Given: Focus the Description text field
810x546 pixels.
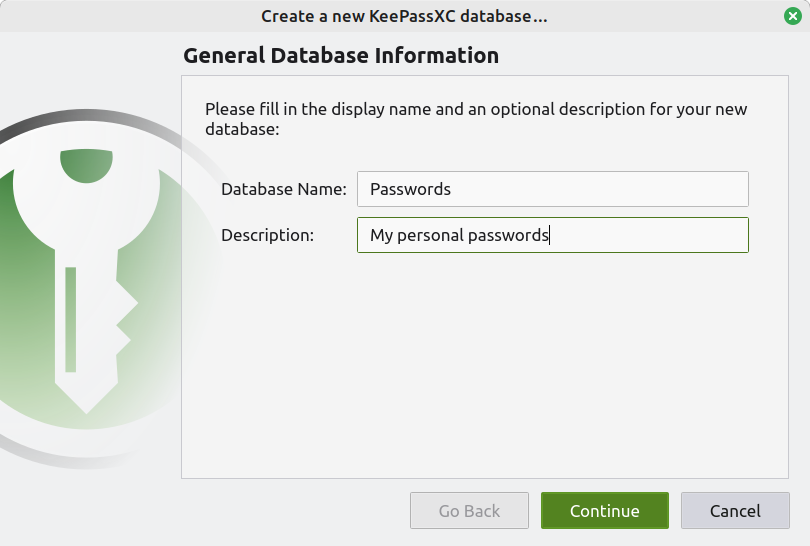Looking at the screenshot, I should coord(552,235).
